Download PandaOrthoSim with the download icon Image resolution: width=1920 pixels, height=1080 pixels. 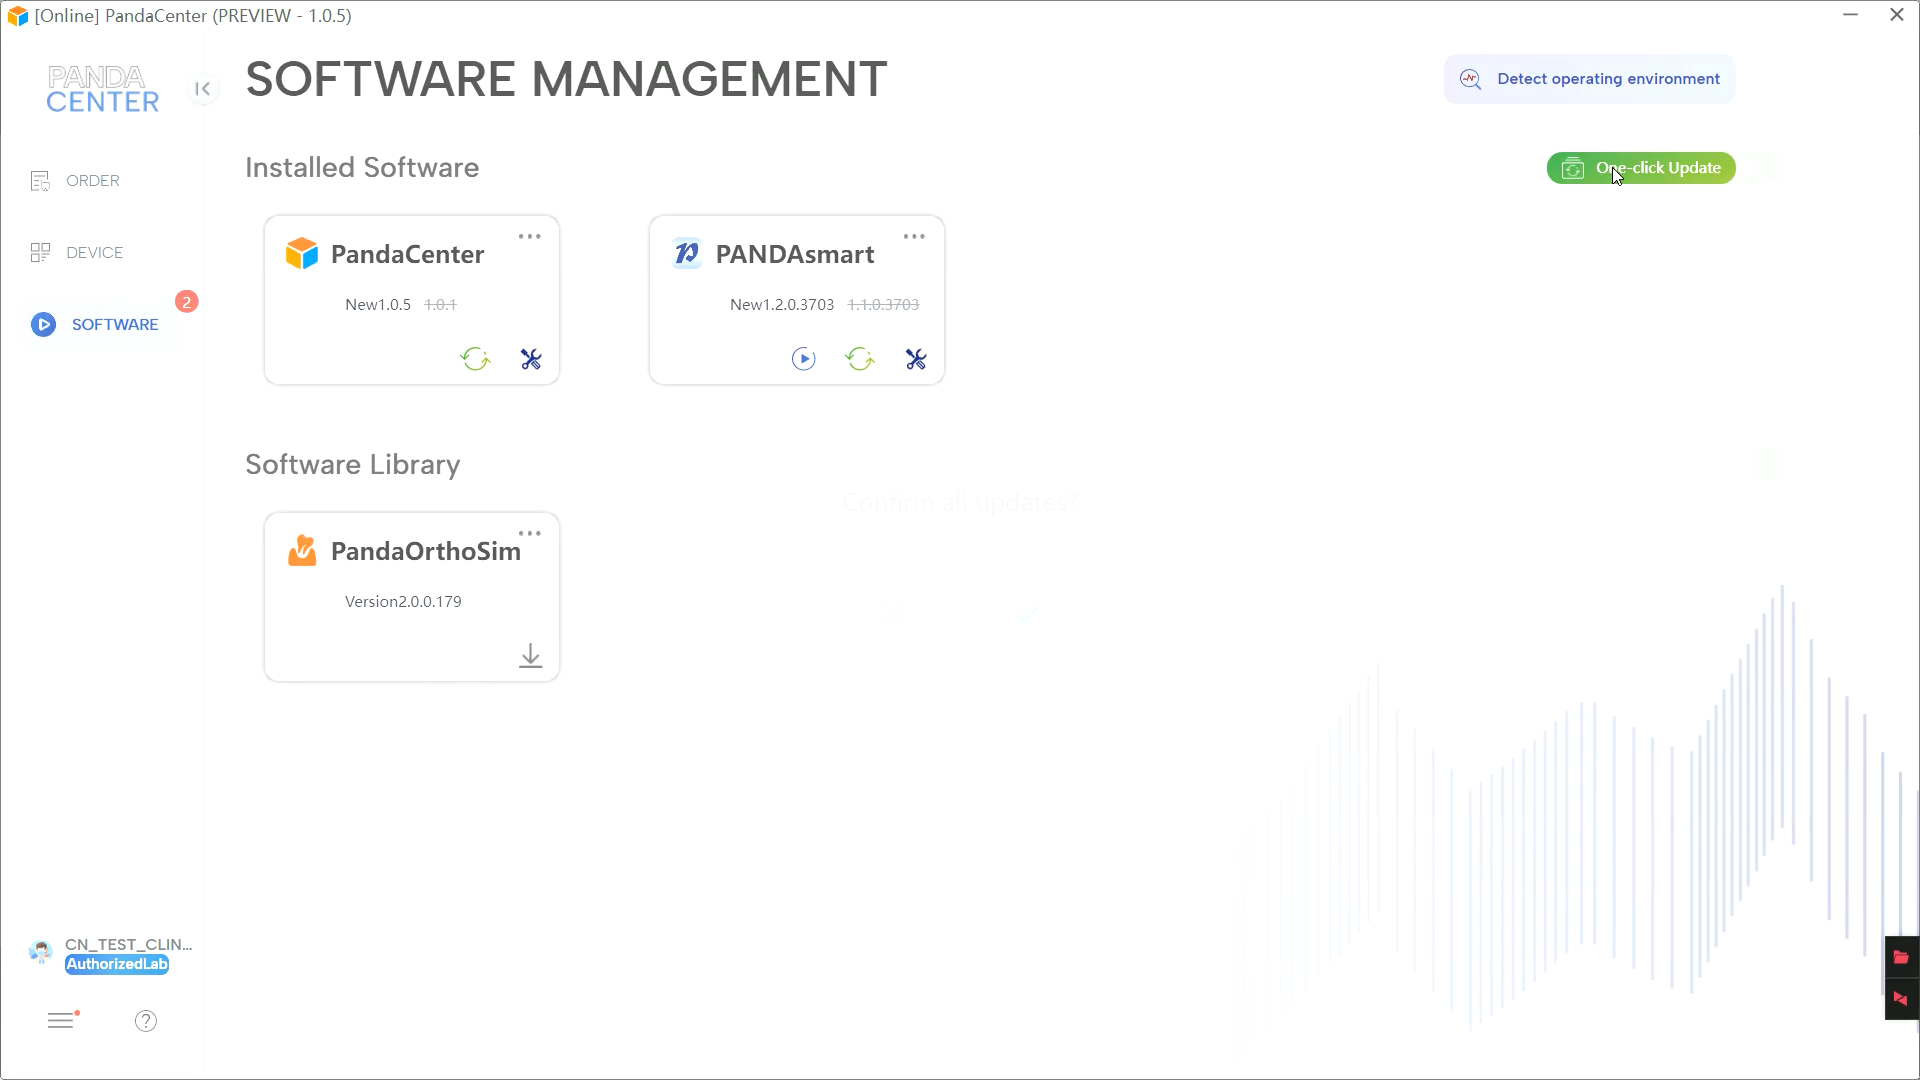531,656
